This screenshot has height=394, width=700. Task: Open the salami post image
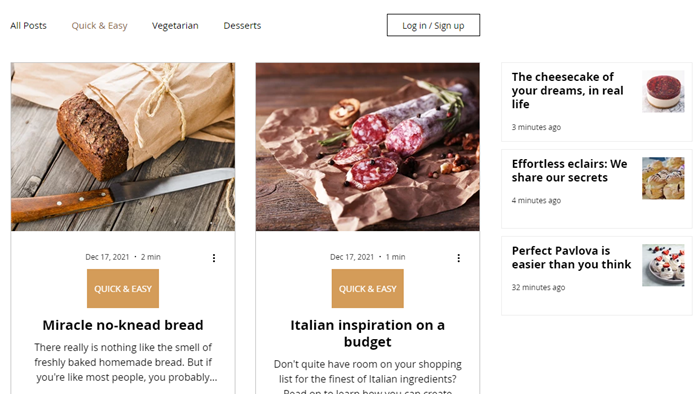click(368, 147)
